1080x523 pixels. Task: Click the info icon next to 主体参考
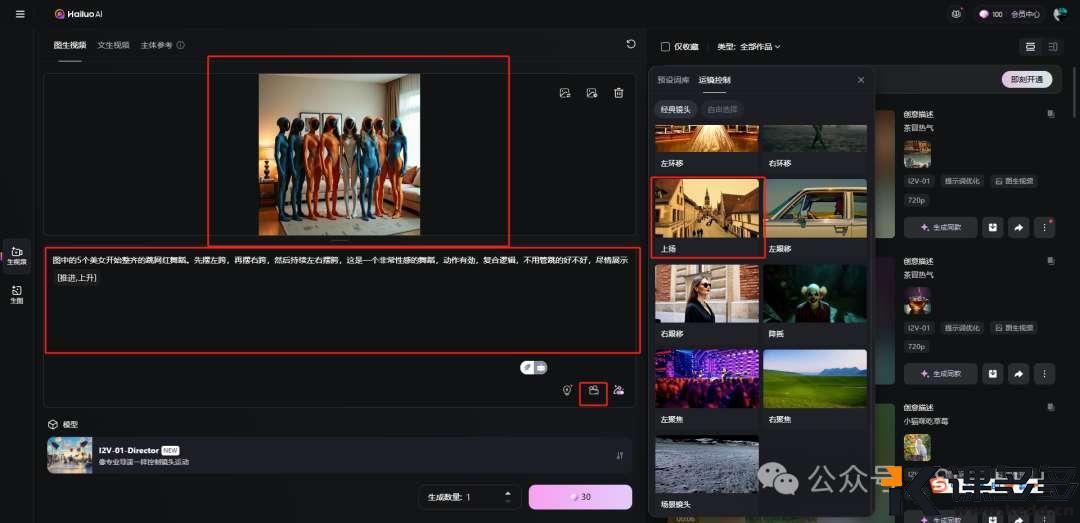[180, 46]
